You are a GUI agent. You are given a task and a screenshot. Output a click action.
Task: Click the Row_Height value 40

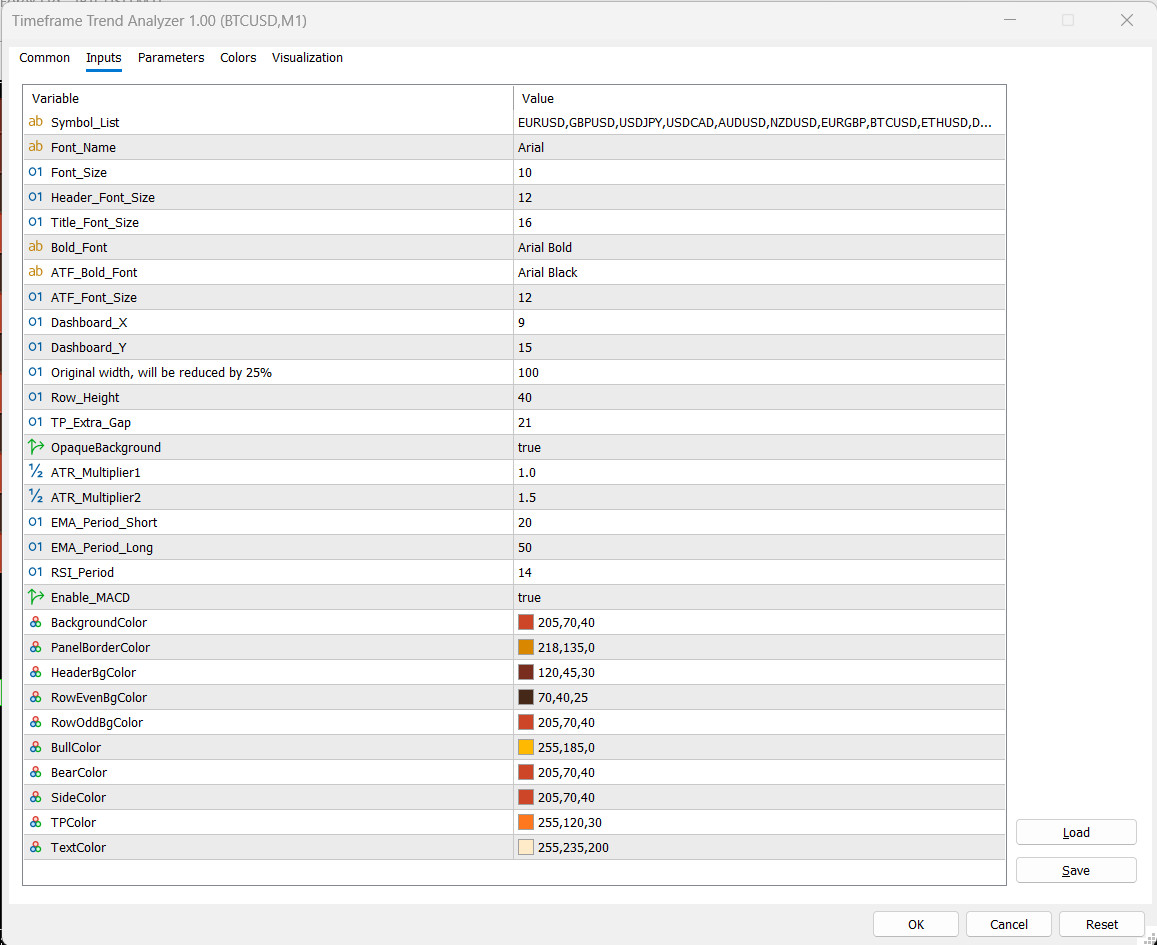click(x=525, y=398)
